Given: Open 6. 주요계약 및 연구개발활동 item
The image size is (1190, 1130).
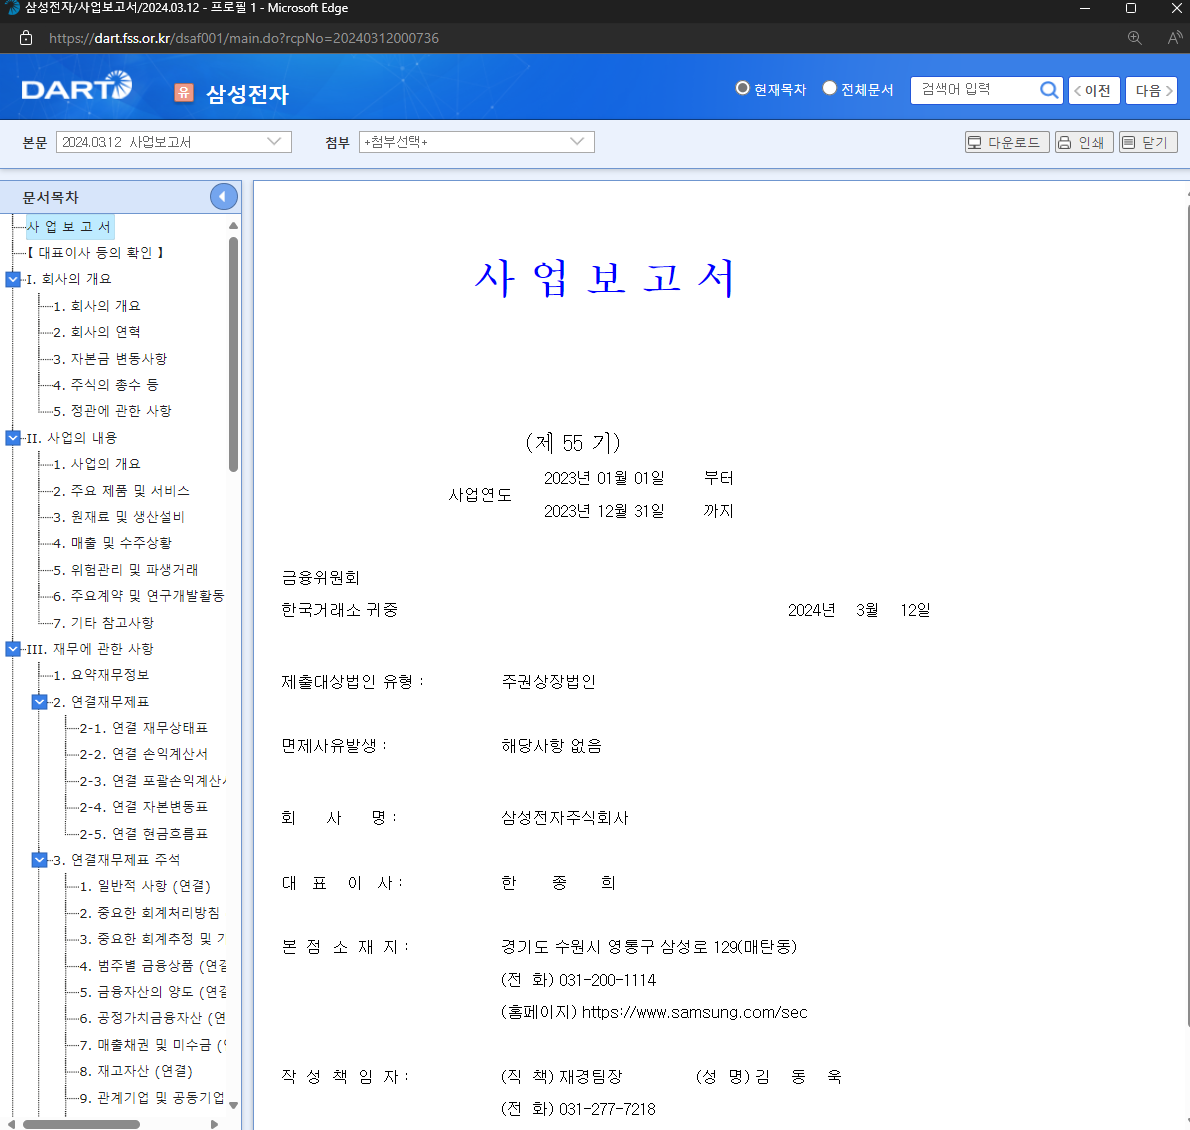Looking at the screenshot, I should click(139, 596).
